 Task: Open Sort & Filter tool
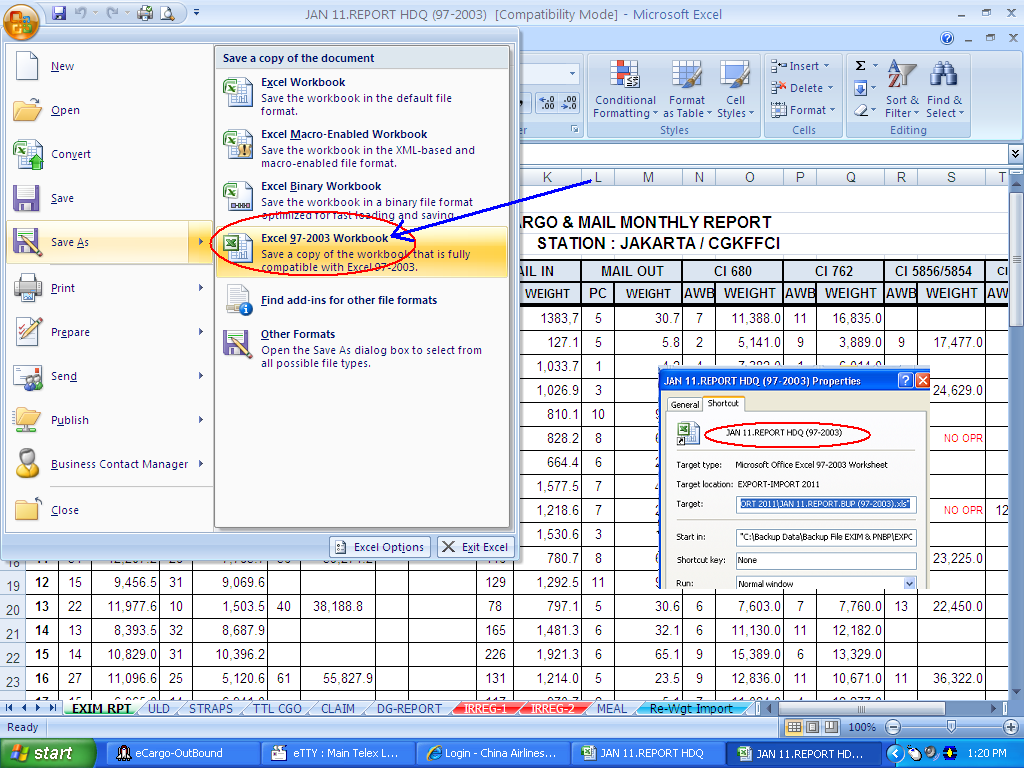tap(902, 89)
